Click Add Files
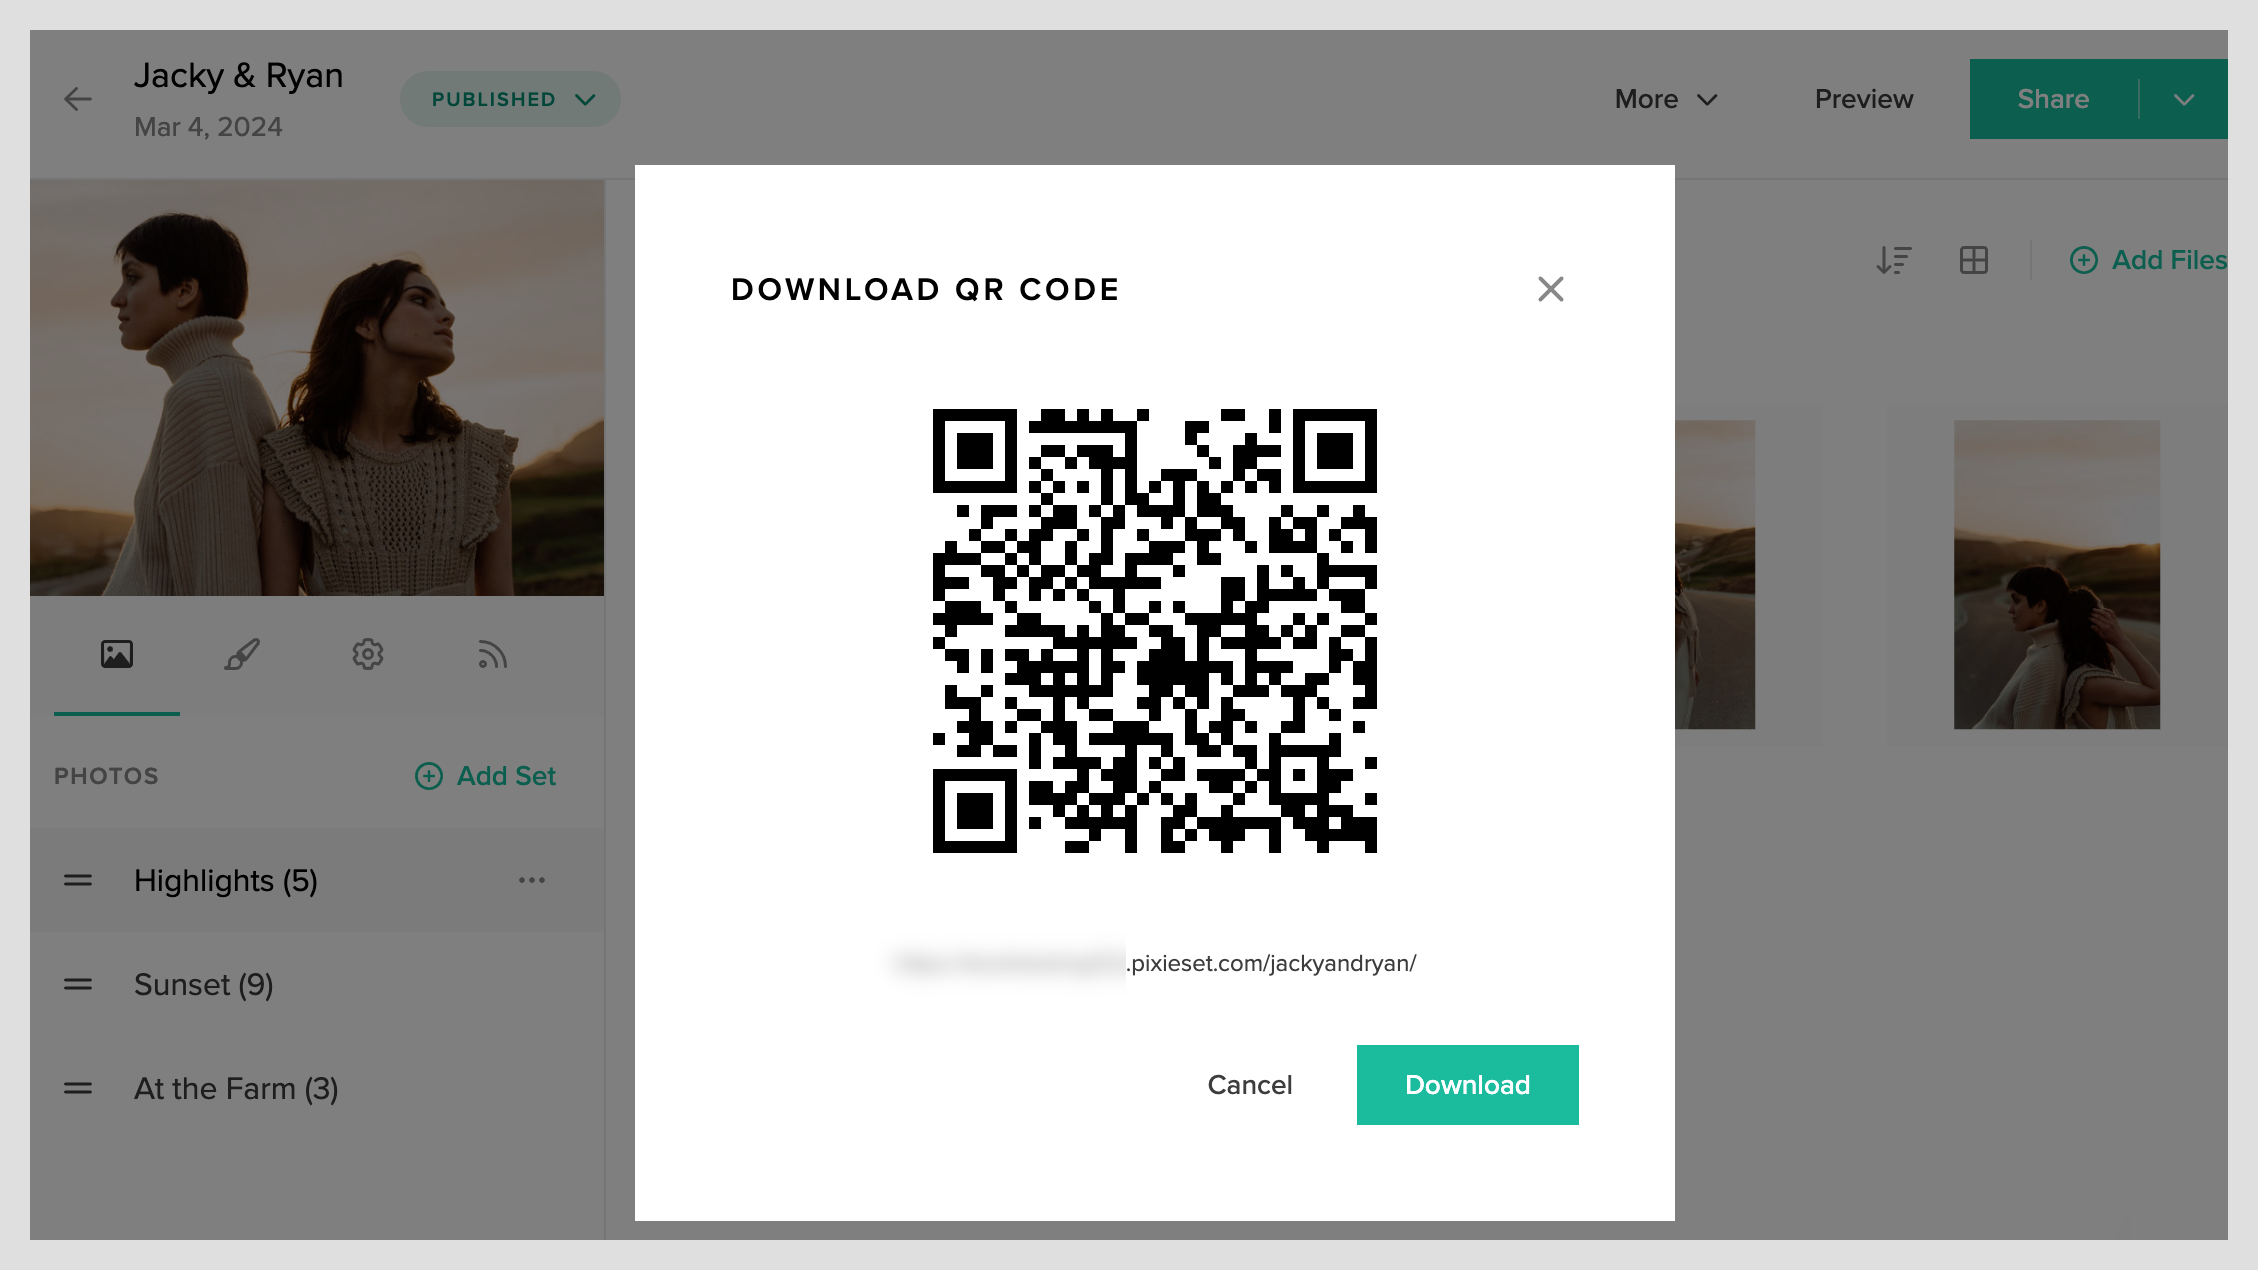Image resolution: width=2258 pixels, height=1270 pixels. (x=2148, y=260)
